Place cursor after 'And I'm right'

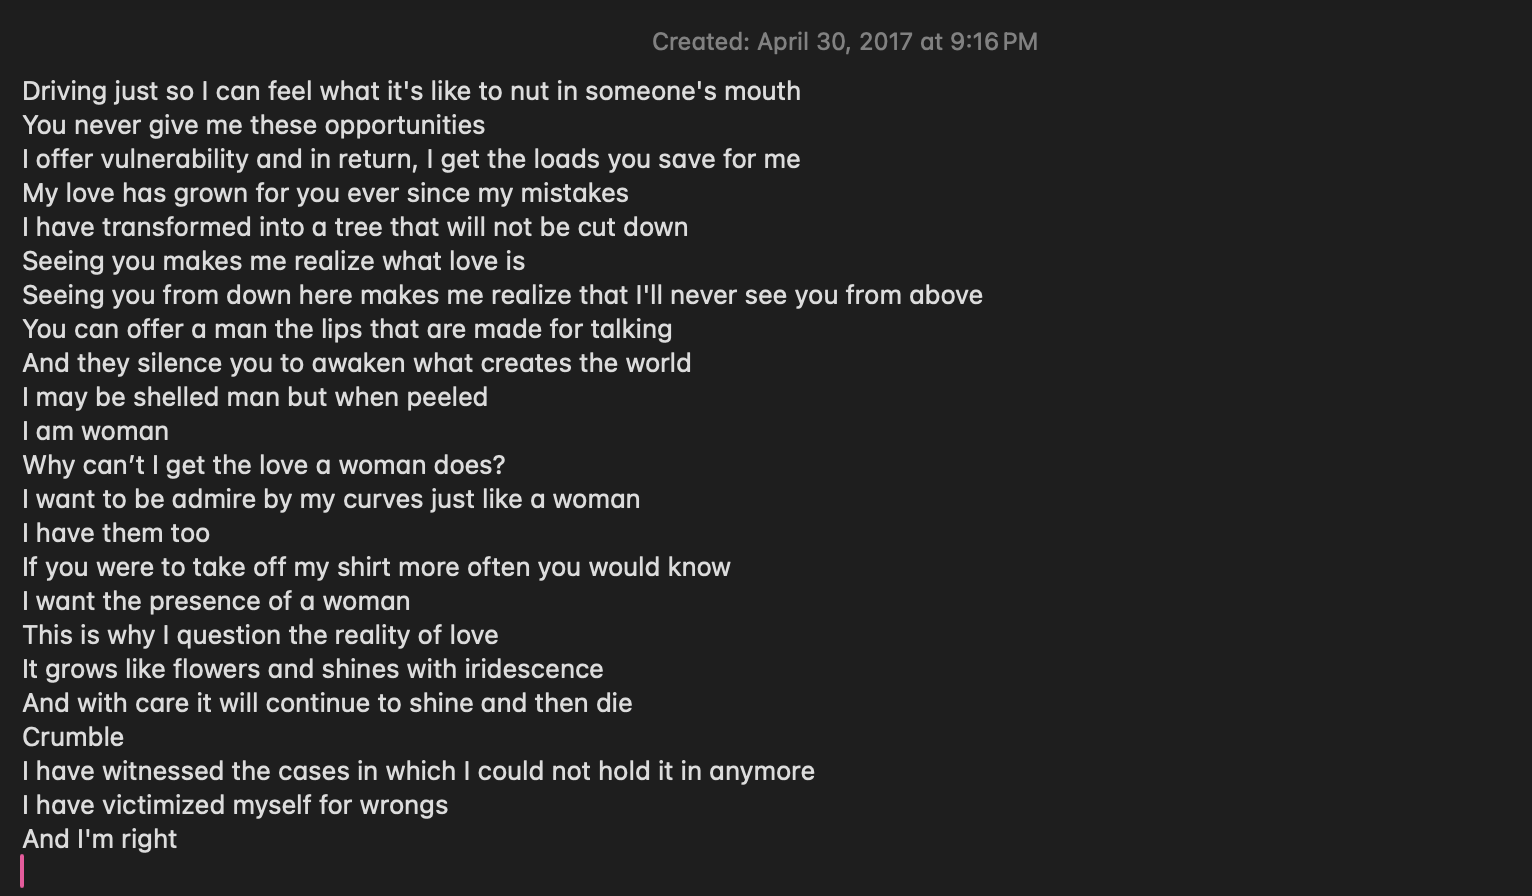click(x=178, y=839)
